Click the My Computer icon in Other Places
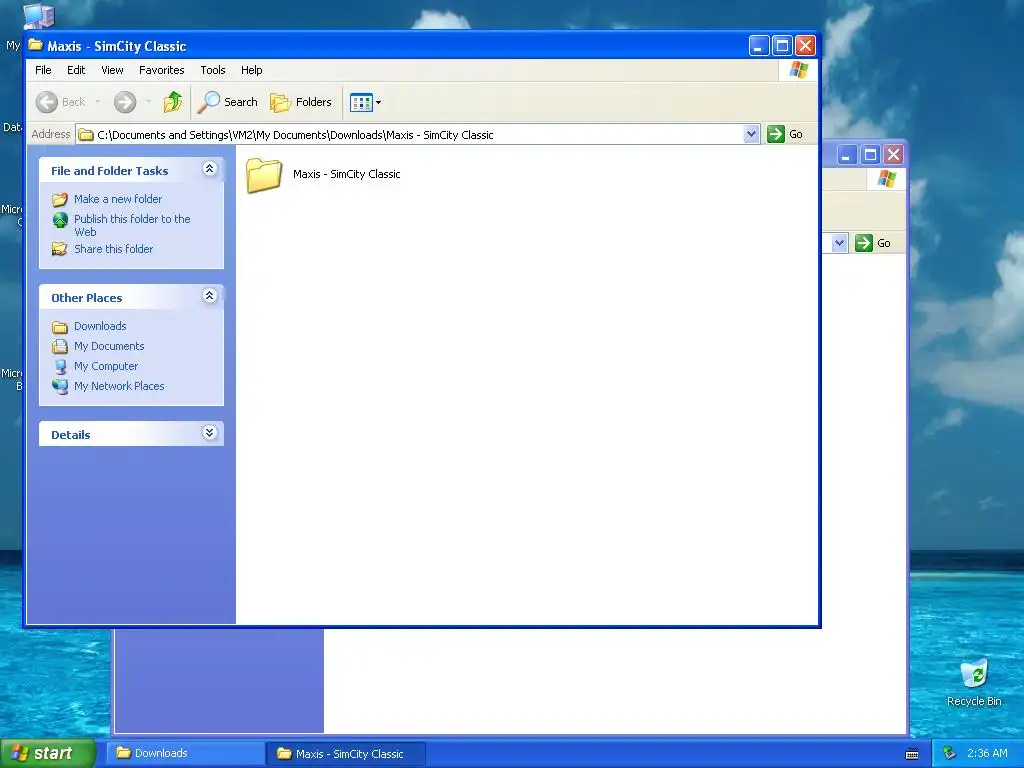 tap(60, 366)
